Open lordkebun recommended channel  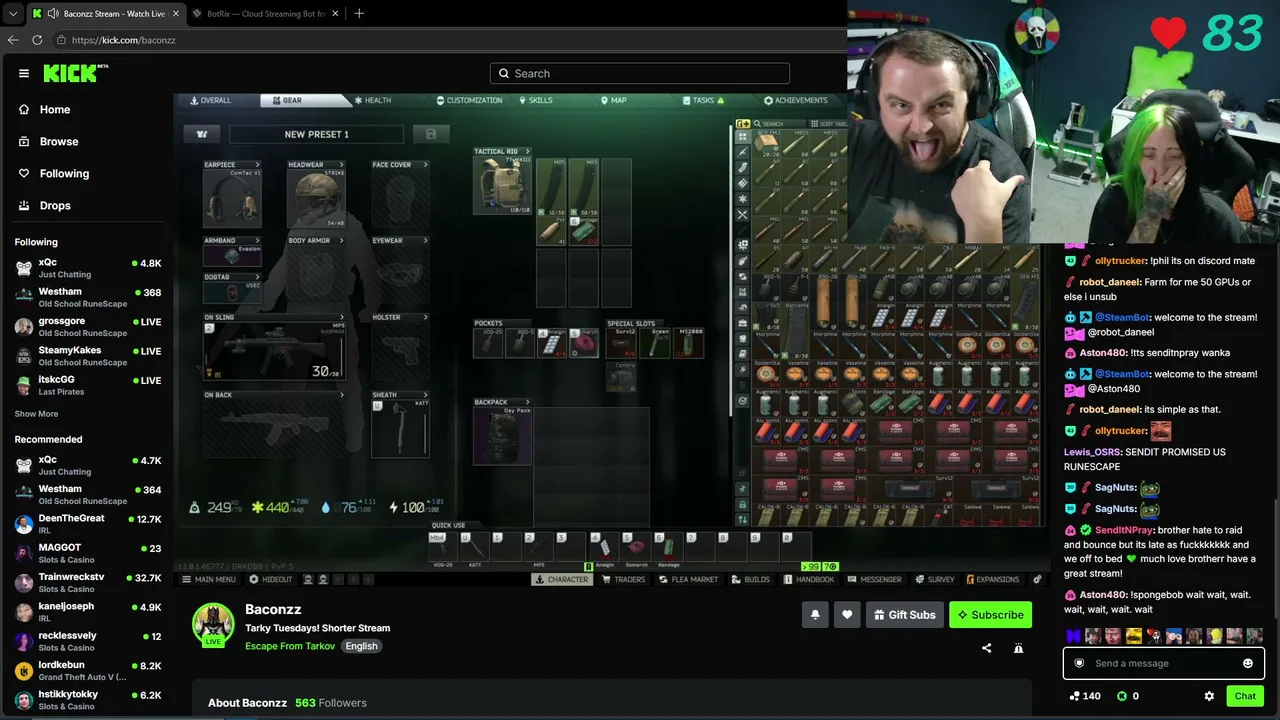click(x=88, y=670)
